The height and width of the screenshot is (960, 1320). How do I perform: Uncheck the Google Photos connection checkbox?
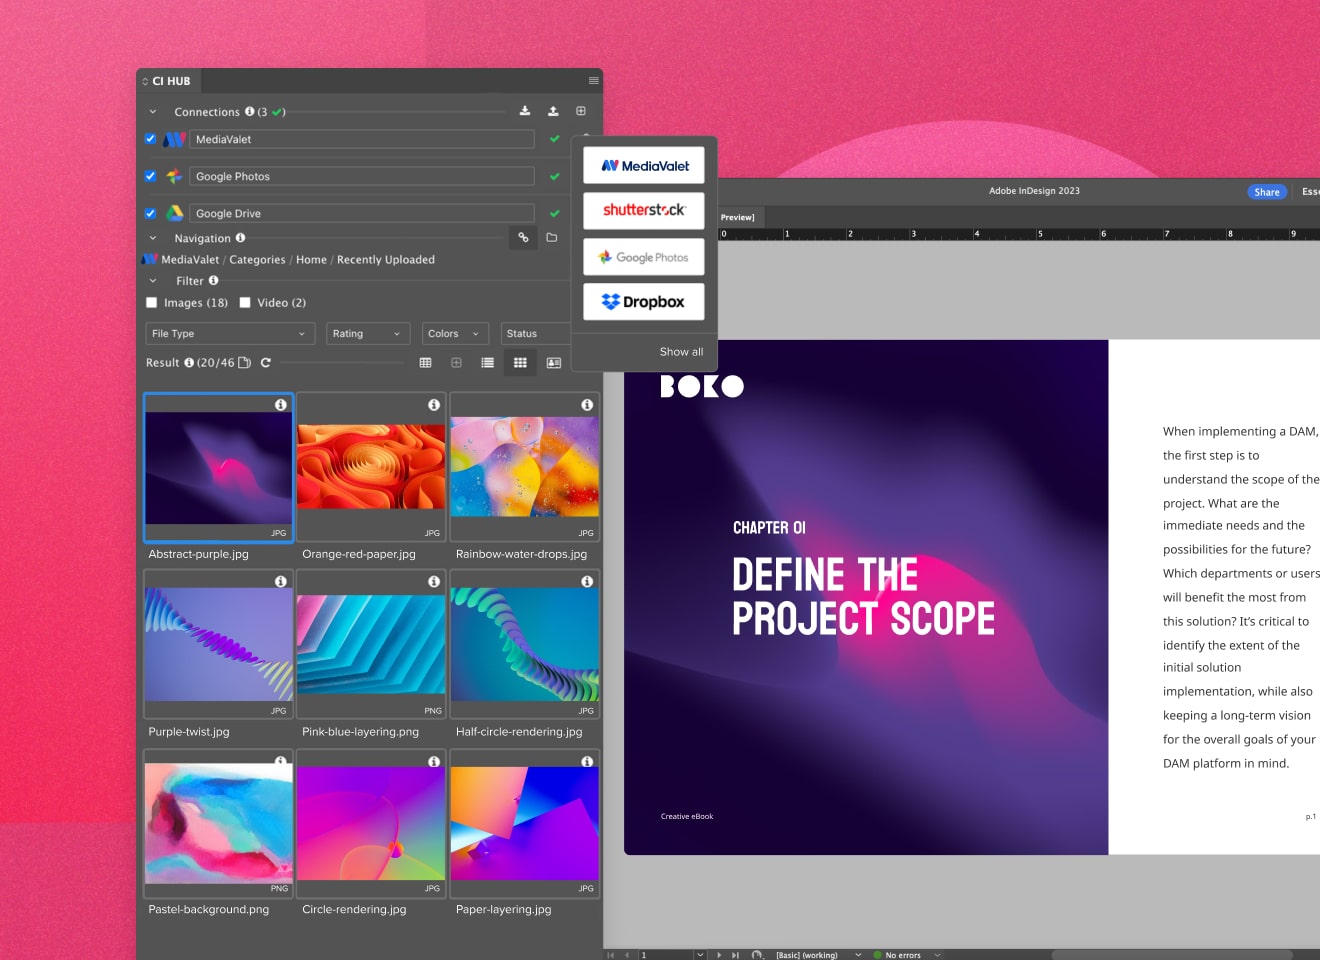click(x=150, y=176)
